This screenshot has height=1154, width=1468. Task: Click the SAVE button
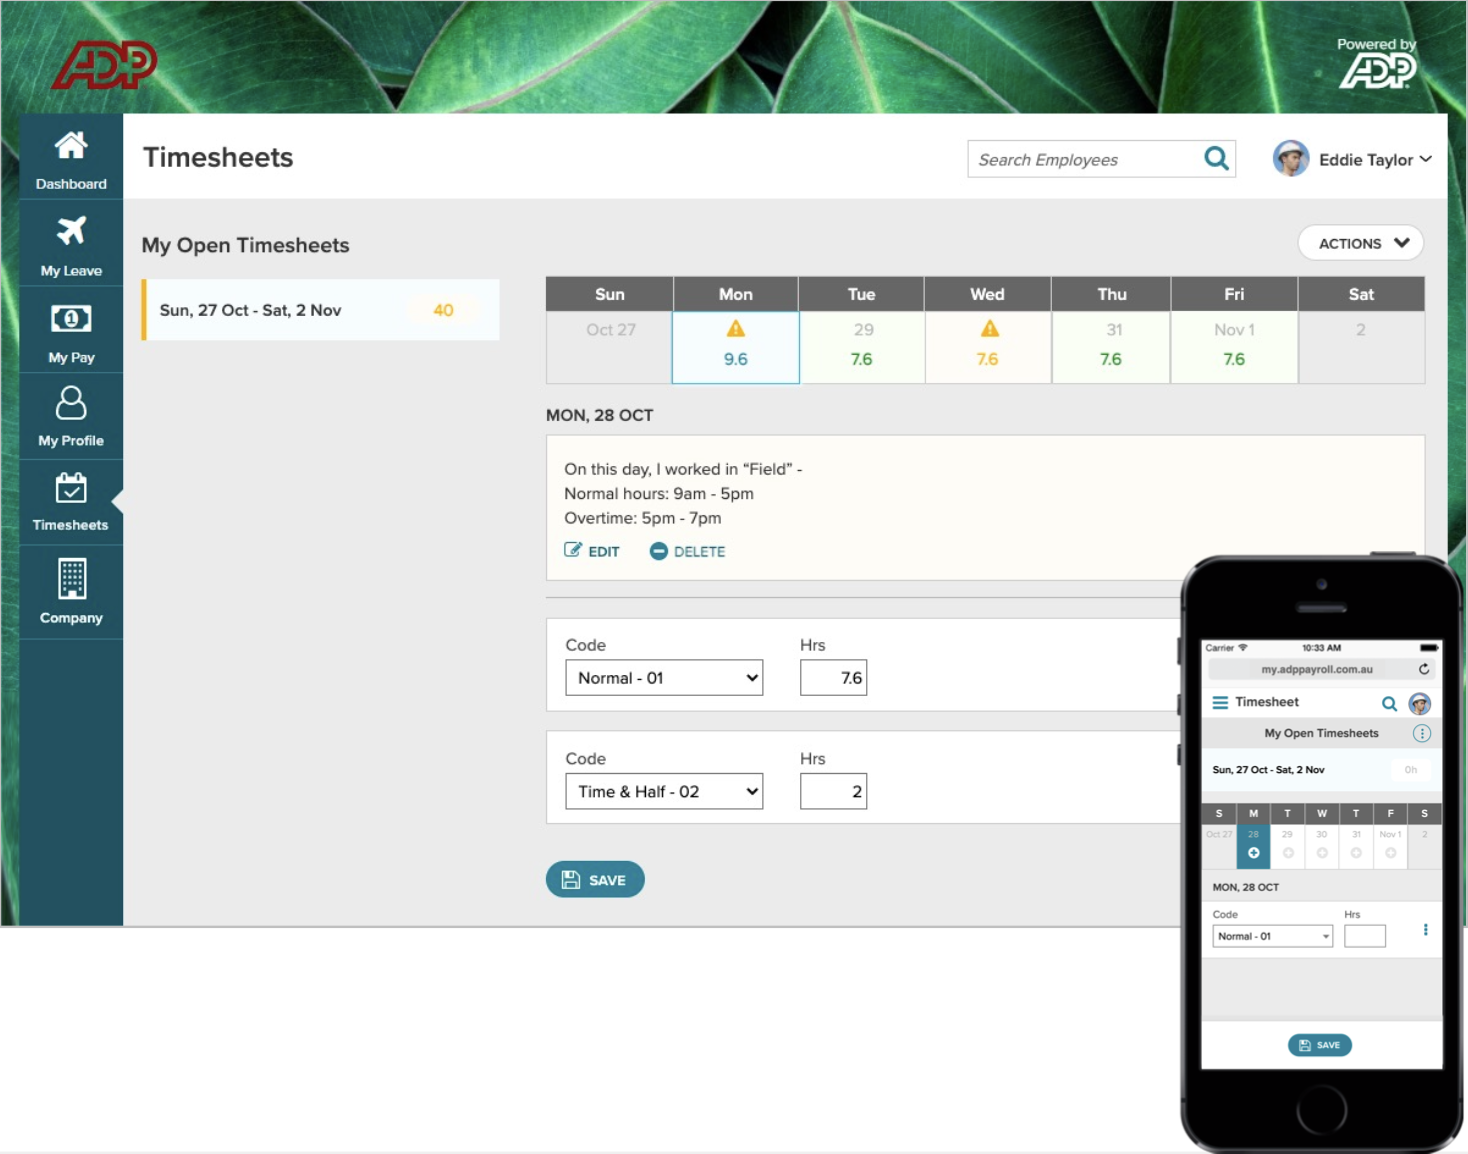pyautogui.click(x=595, y=880)
